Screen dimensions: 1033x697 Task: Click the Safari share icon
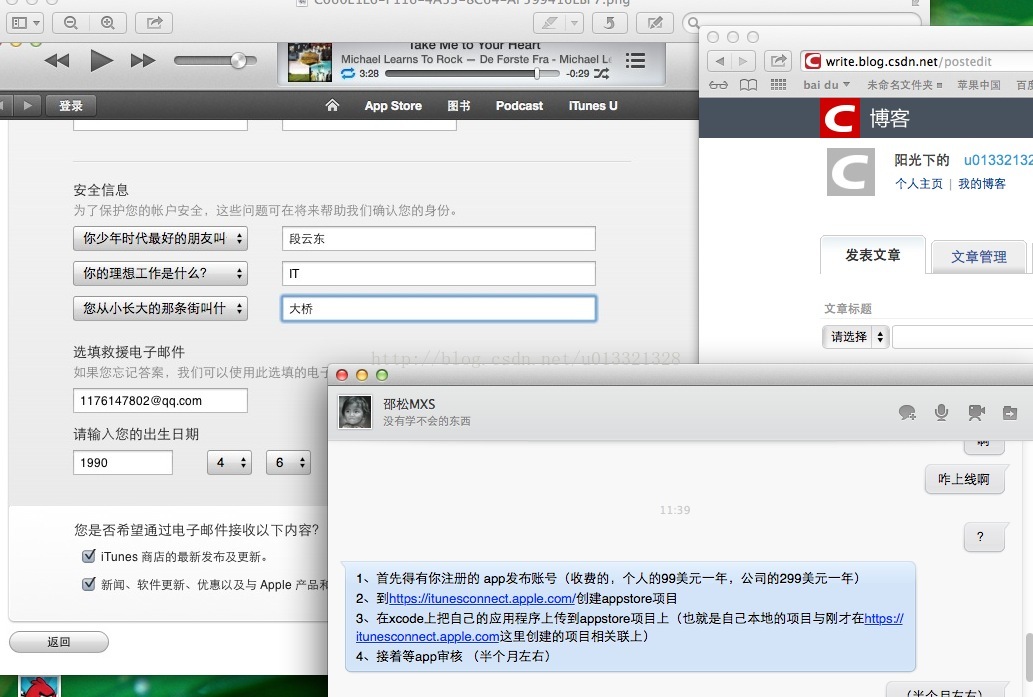(x=778, y=61)
